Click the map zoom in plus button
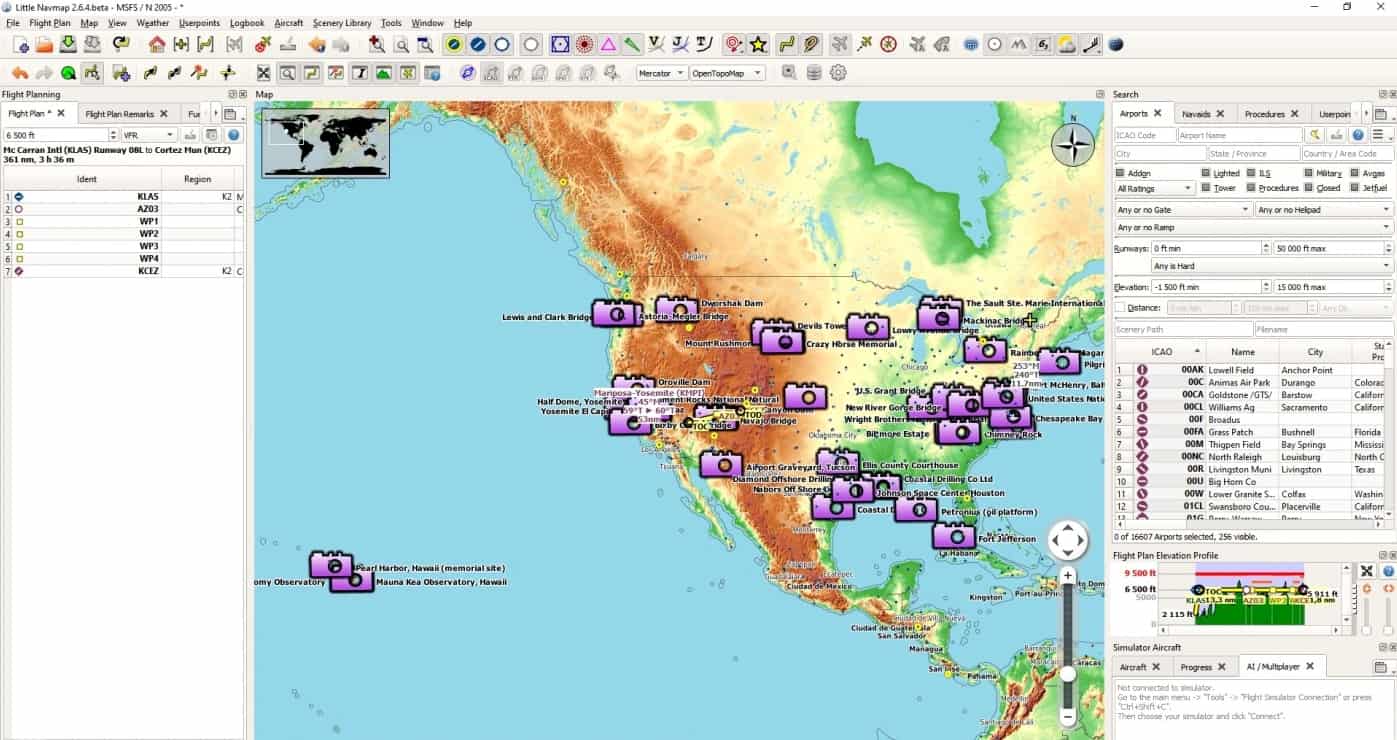 point(1068,576)
